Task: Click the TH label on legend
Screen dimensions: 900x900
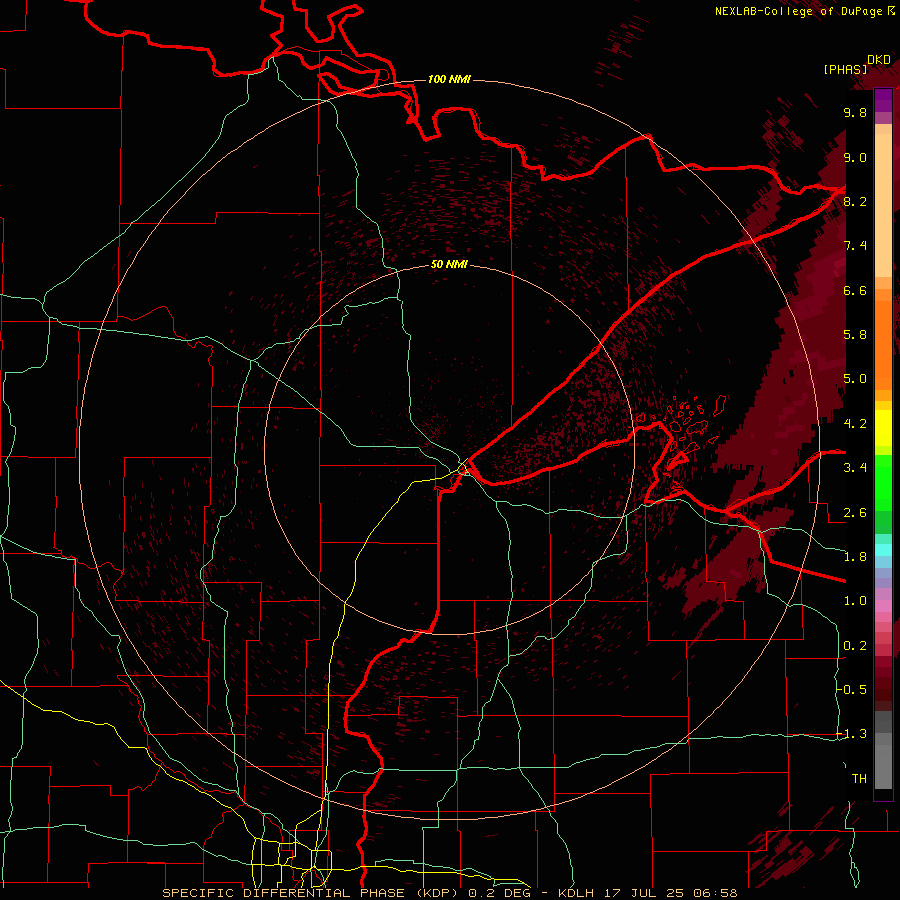Action: tap(859, 779)
